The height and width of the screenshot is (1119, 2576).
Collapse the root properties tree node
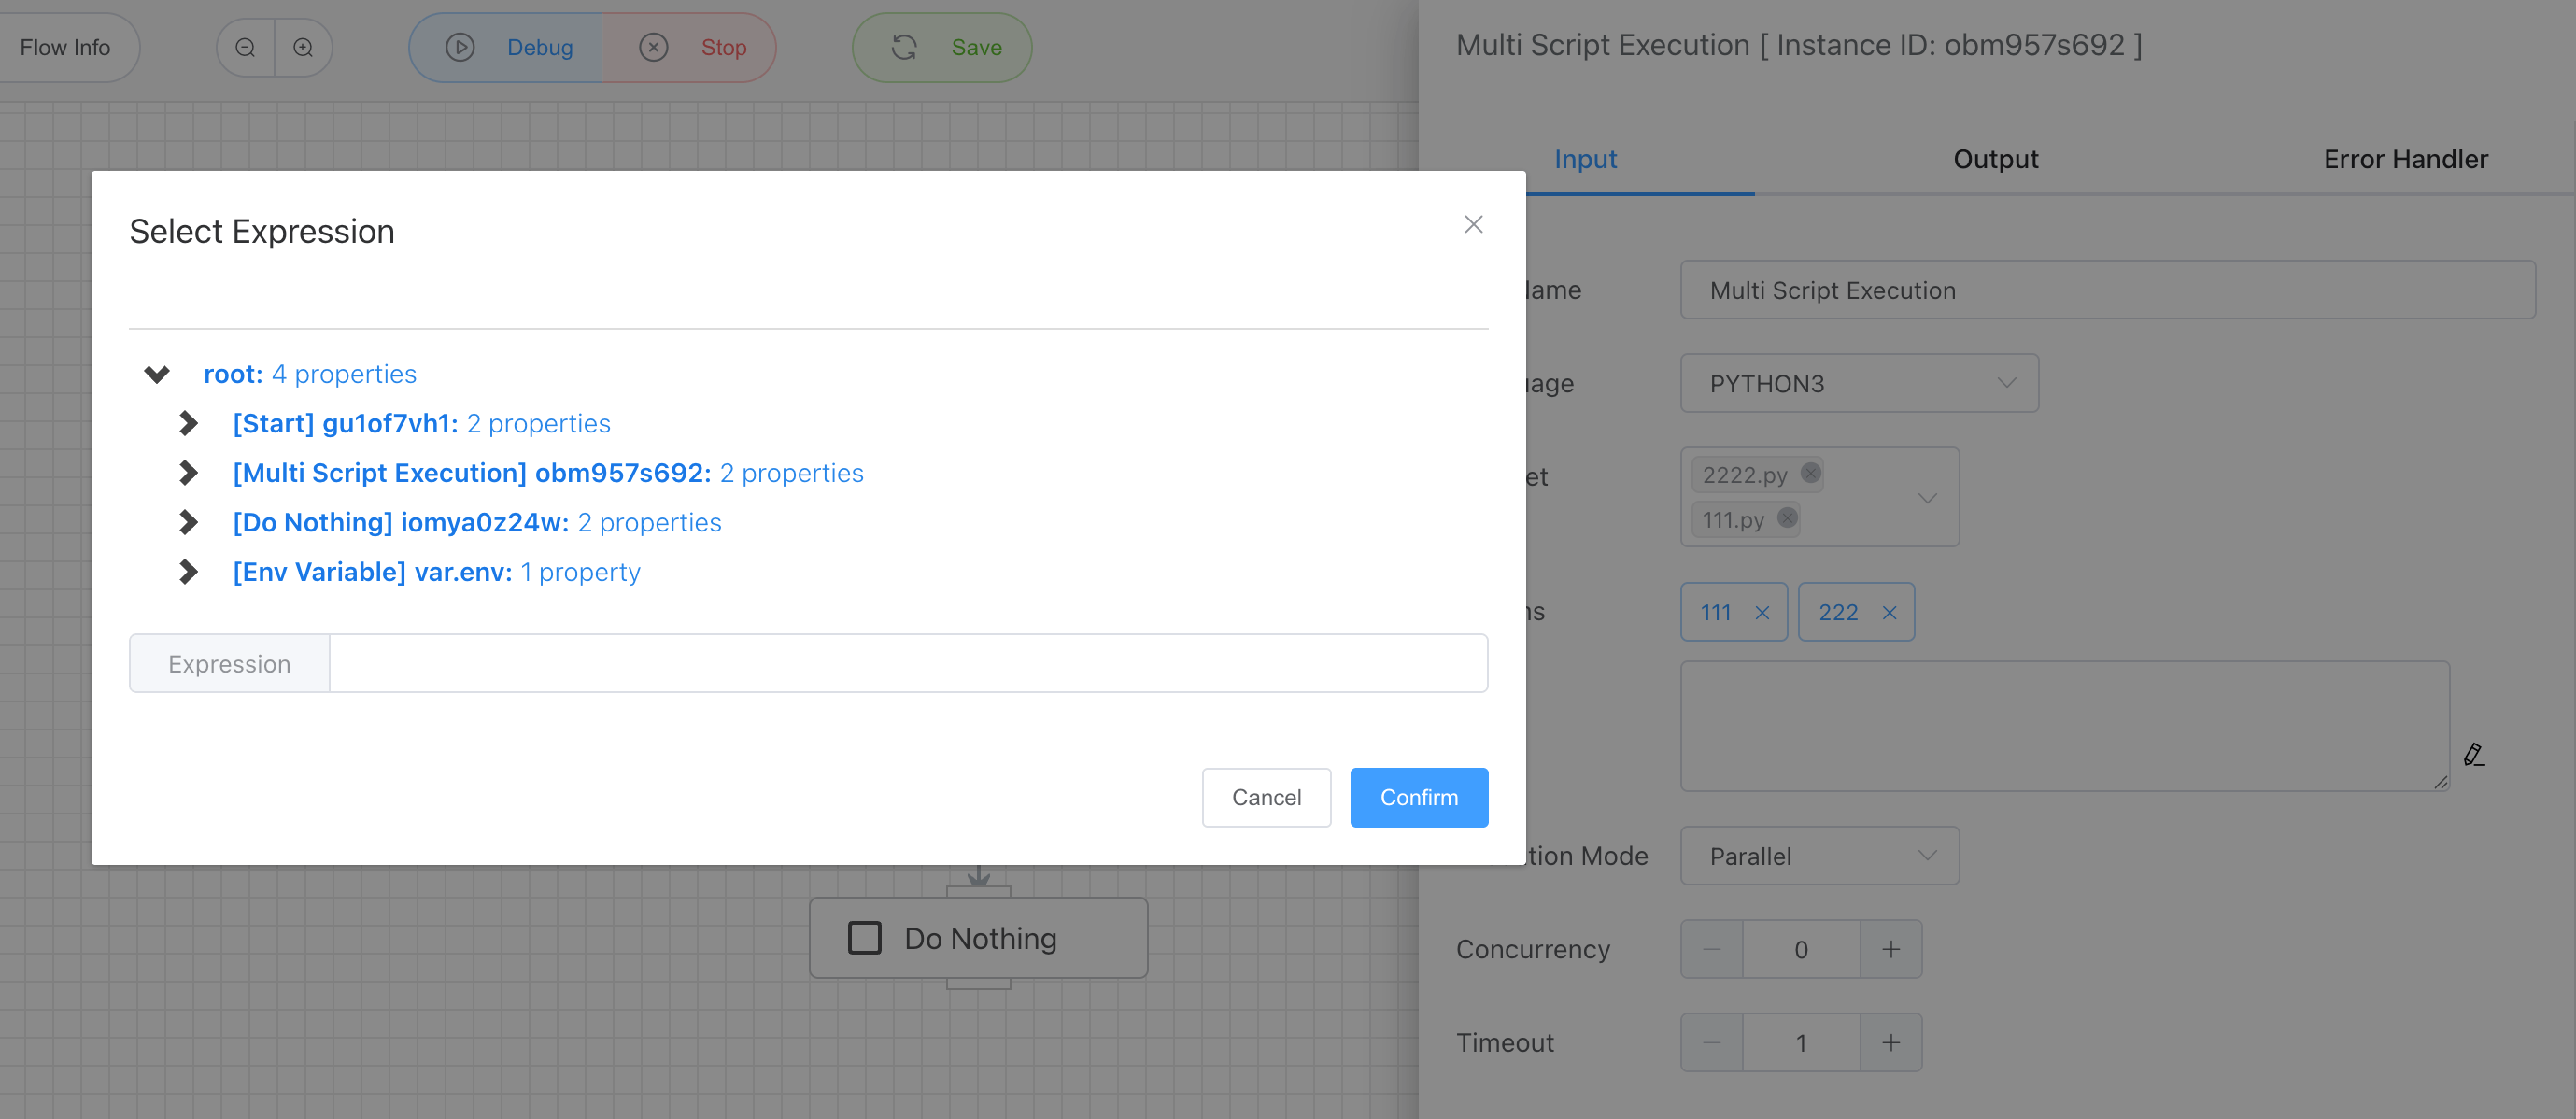(x=157, y=374)
